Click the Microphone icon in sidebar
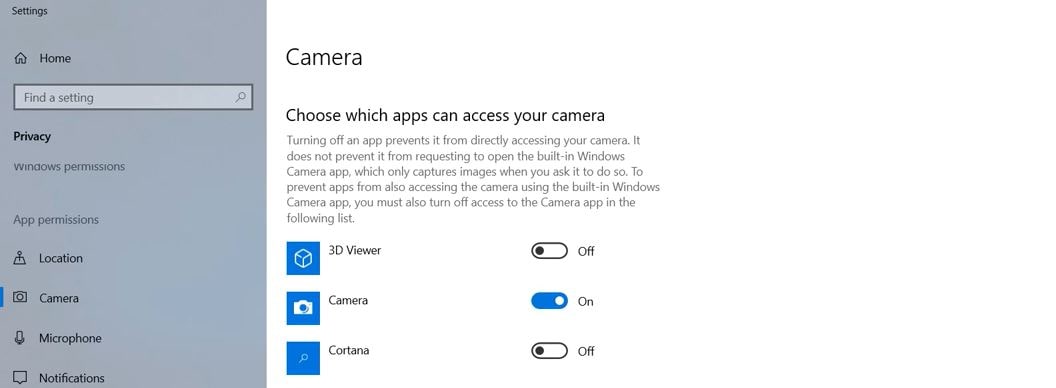Viewport: 1056px width, 388px height. [x=20, y=337]
